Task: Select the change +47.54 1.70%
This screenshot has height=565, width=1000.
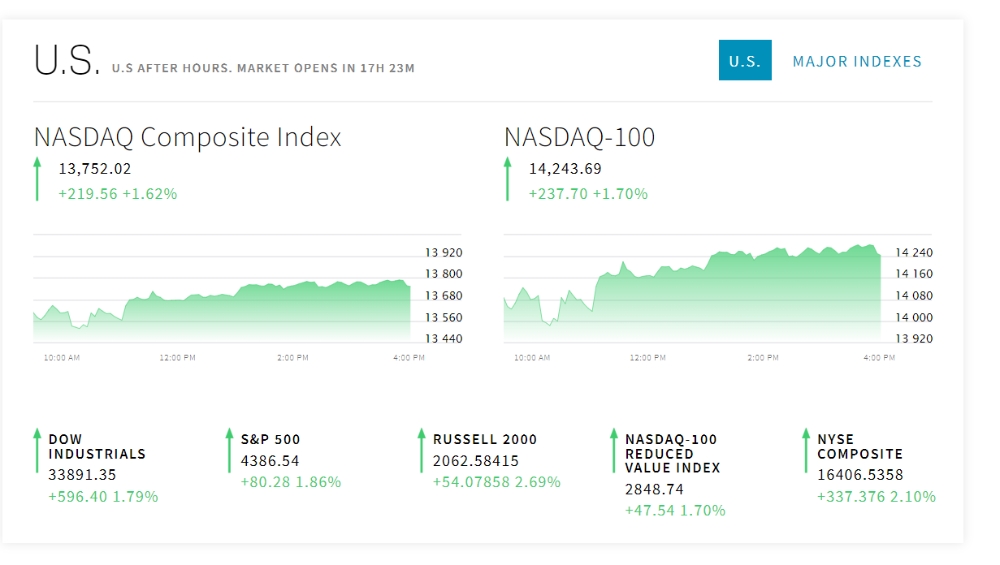Action: [675, 511]
